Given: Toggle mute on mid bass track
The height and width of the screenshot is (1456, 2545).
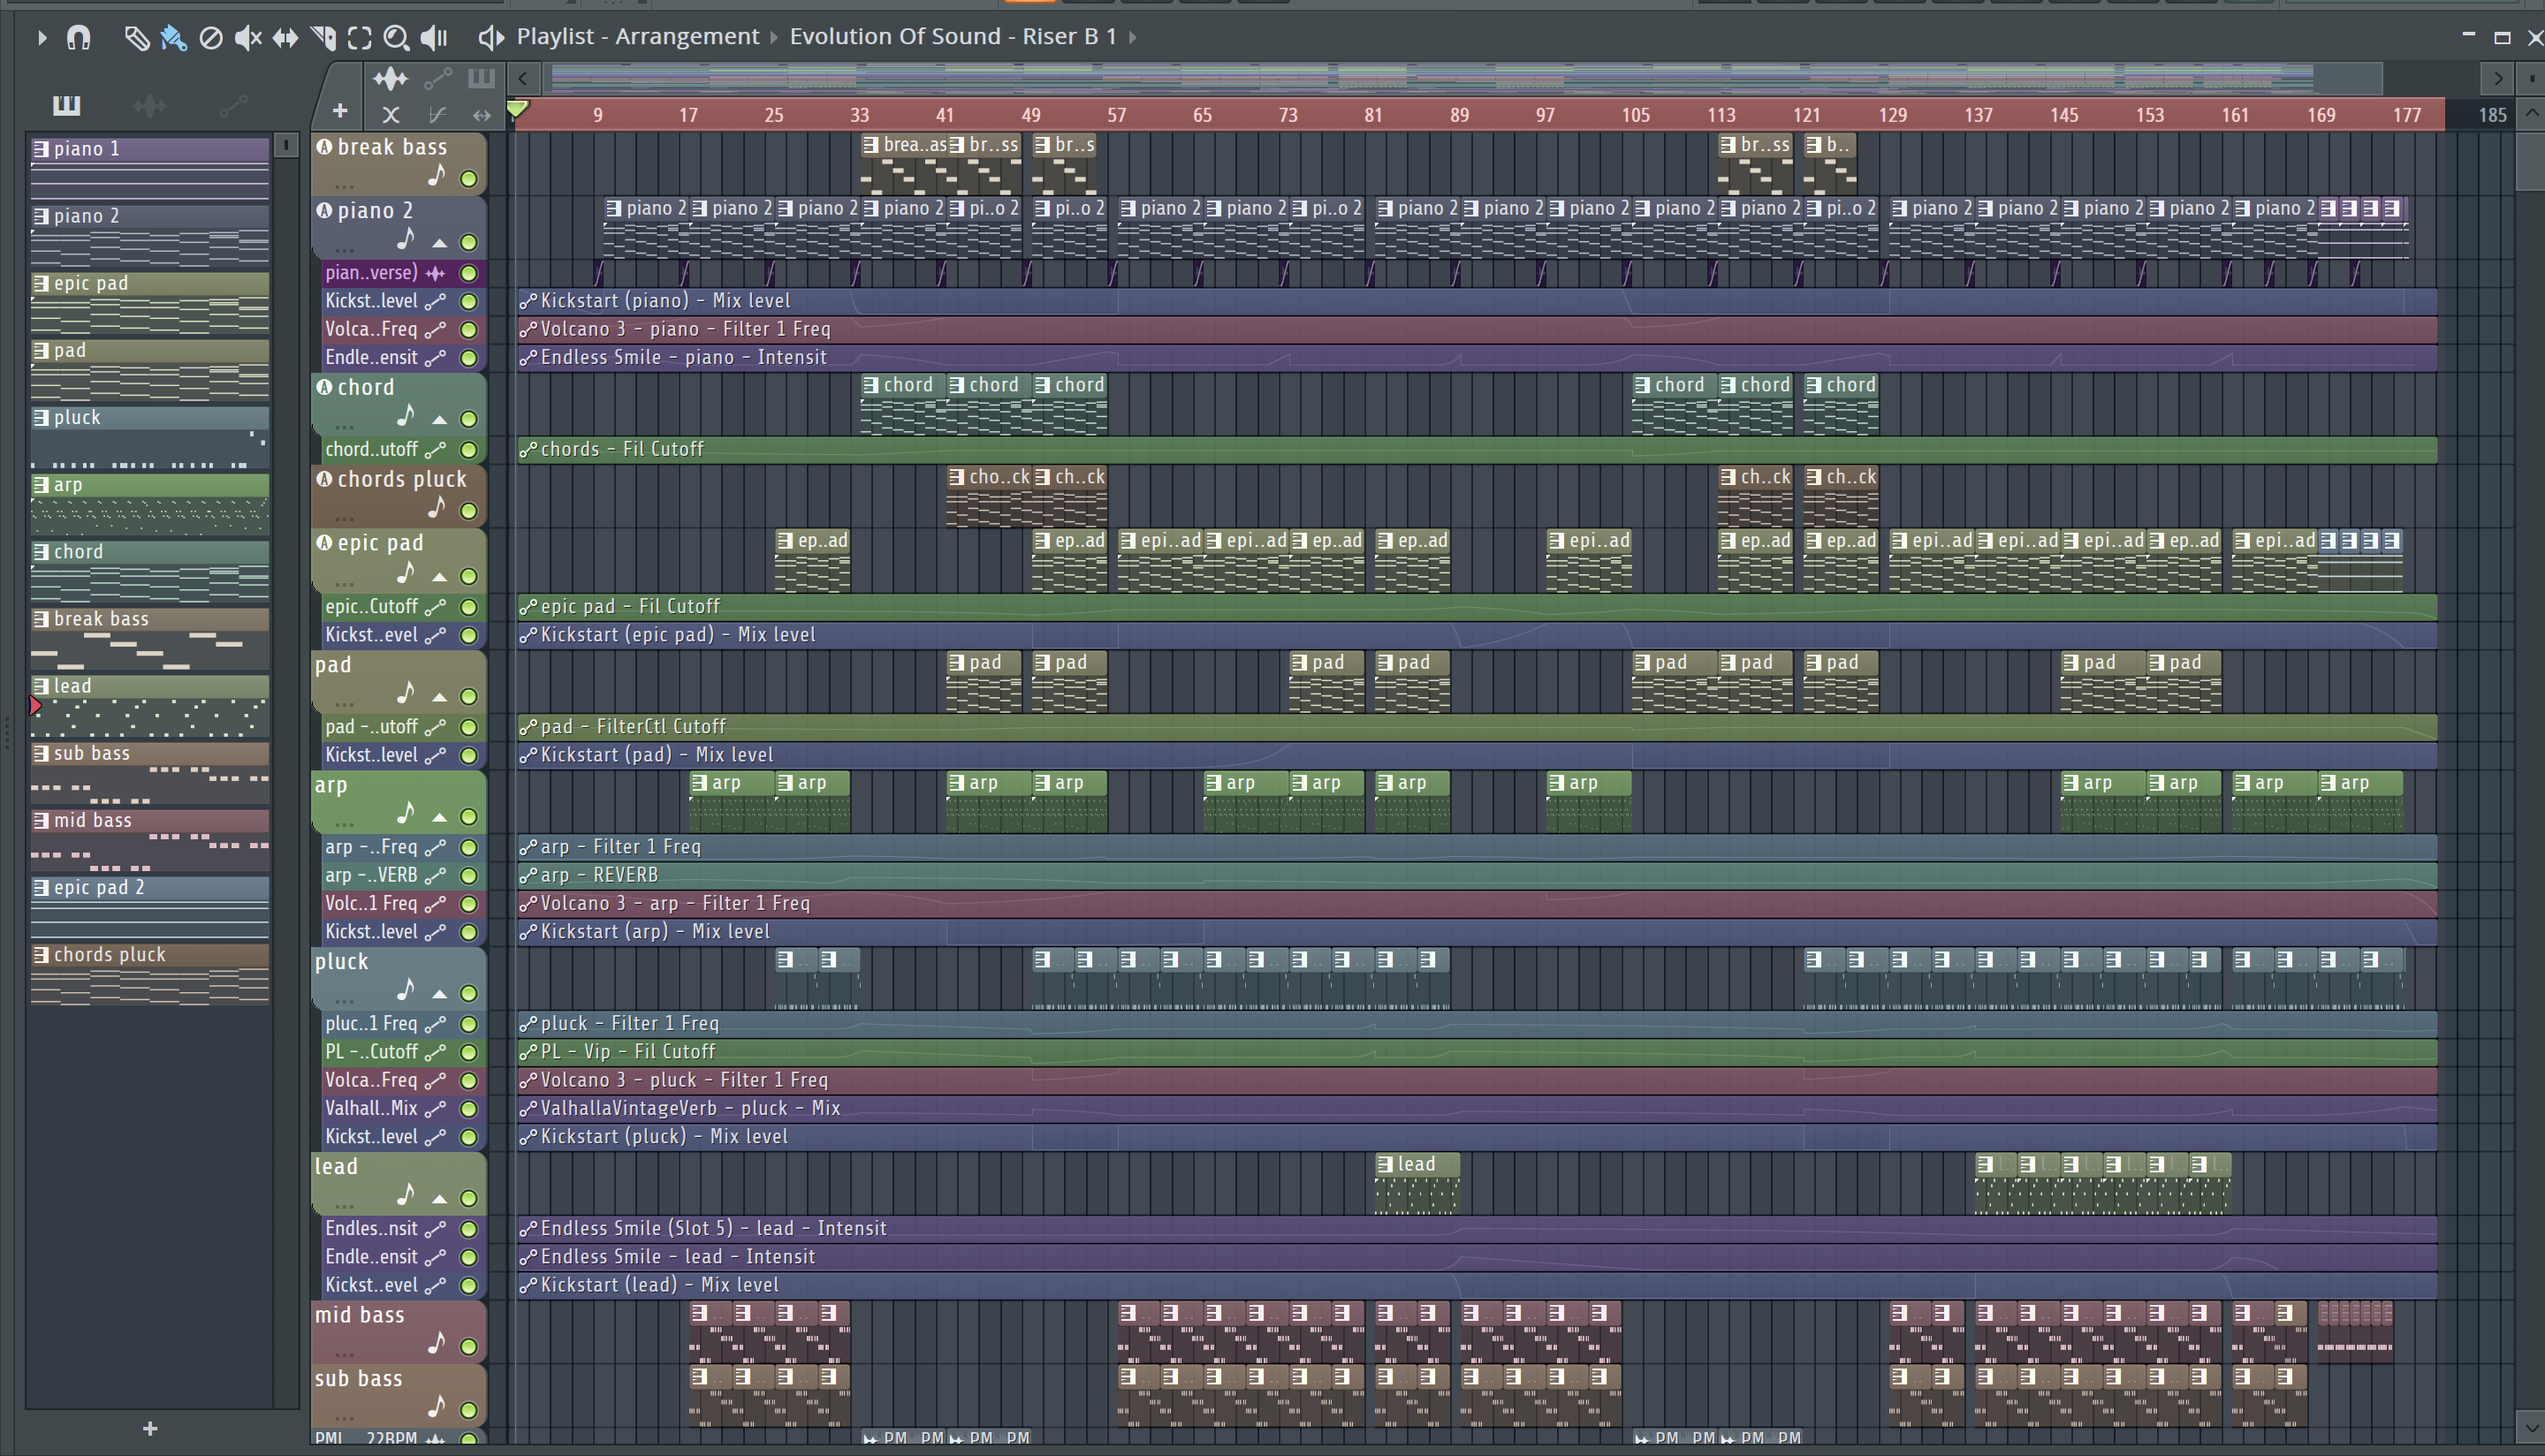Looking at the screenshot, I should click(x=468, y=1347).
